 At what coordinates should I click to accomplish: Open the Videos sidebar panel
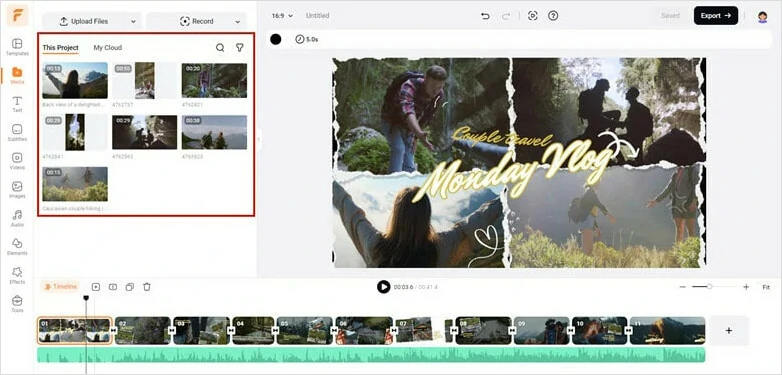coord(17,161)
